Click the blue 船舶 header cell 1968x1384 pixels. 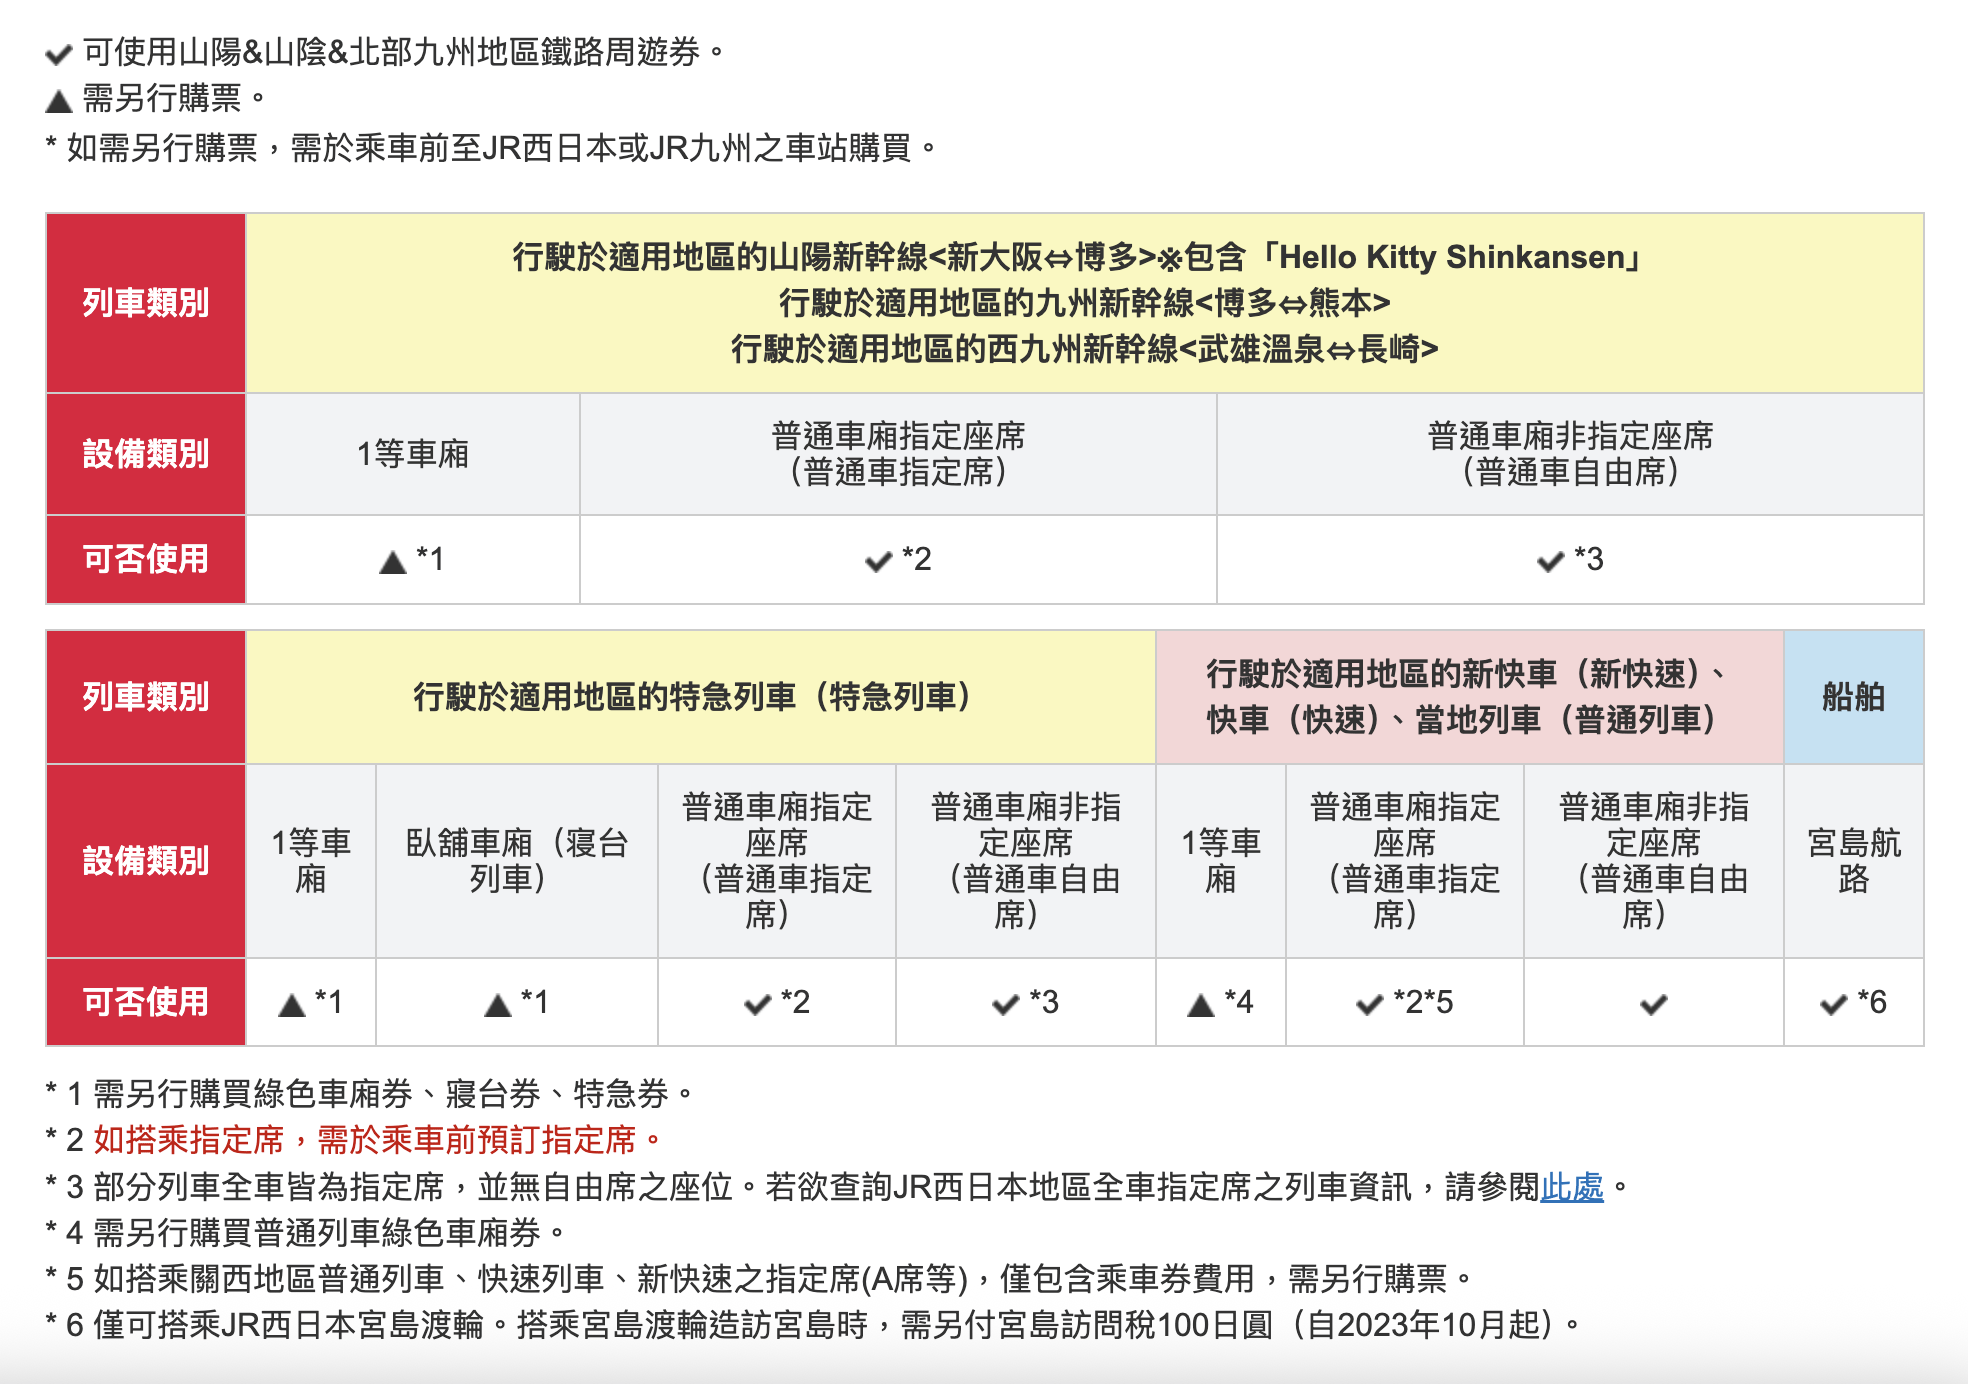[x=1853, y=697]
